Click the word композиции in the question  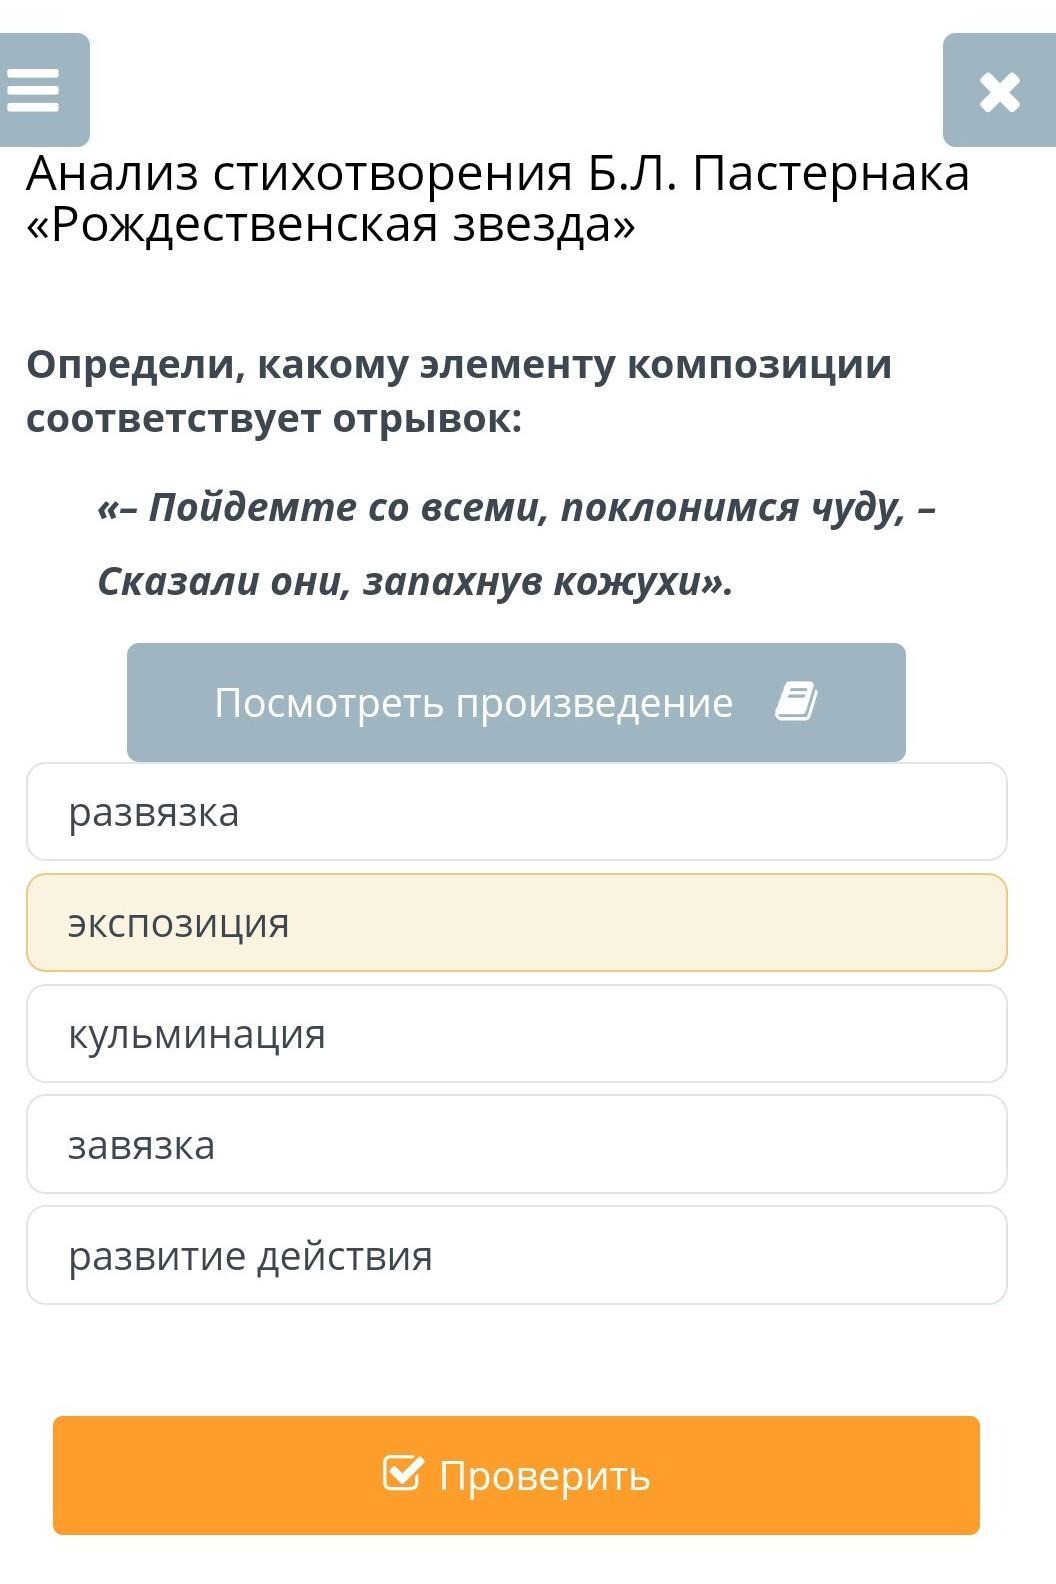pos(759,365)
